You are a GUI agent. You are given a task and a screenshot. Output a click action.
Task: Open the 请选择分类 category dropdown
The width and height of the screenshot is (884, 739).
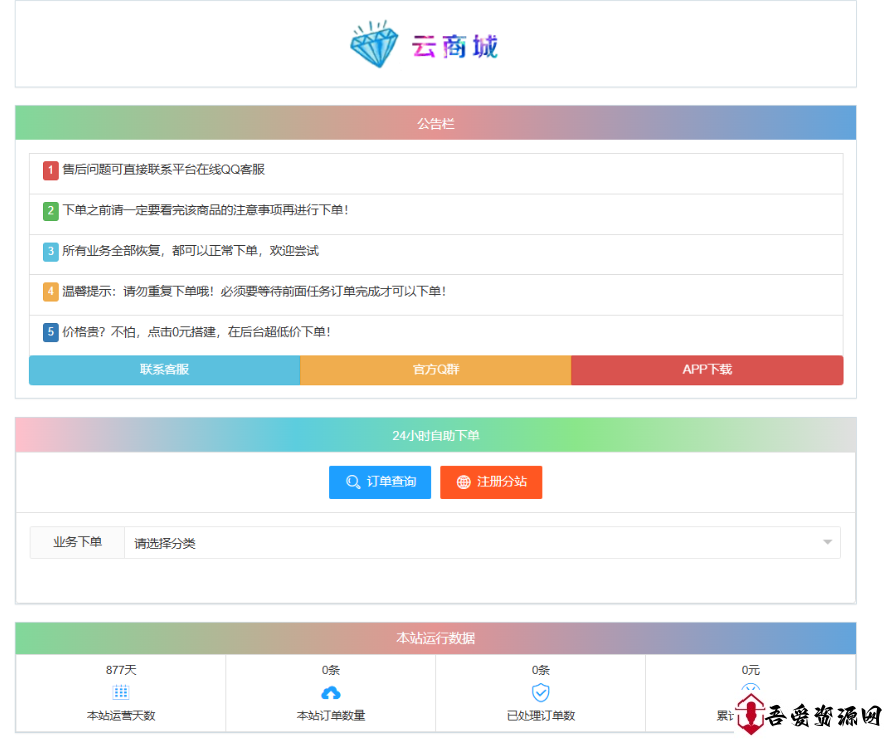click(x=480, y=543)
